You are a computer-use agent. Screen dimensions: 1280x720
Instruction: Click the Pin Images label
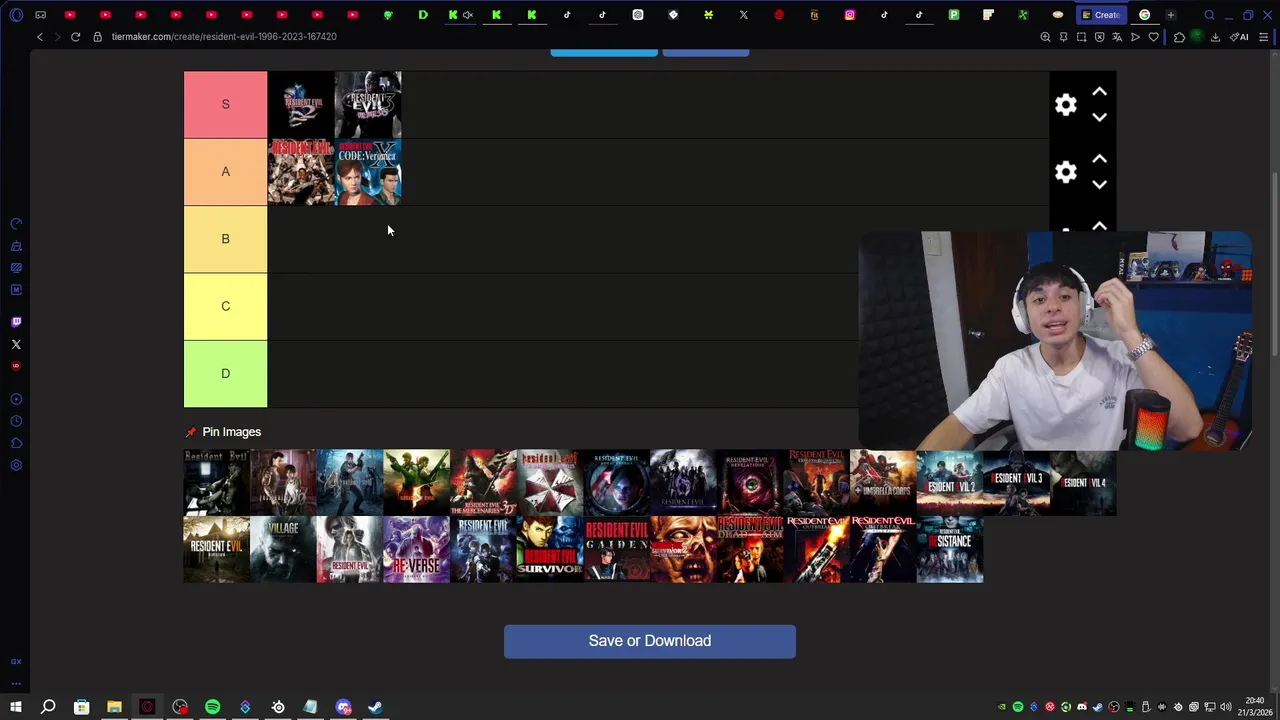pos(231,432)
